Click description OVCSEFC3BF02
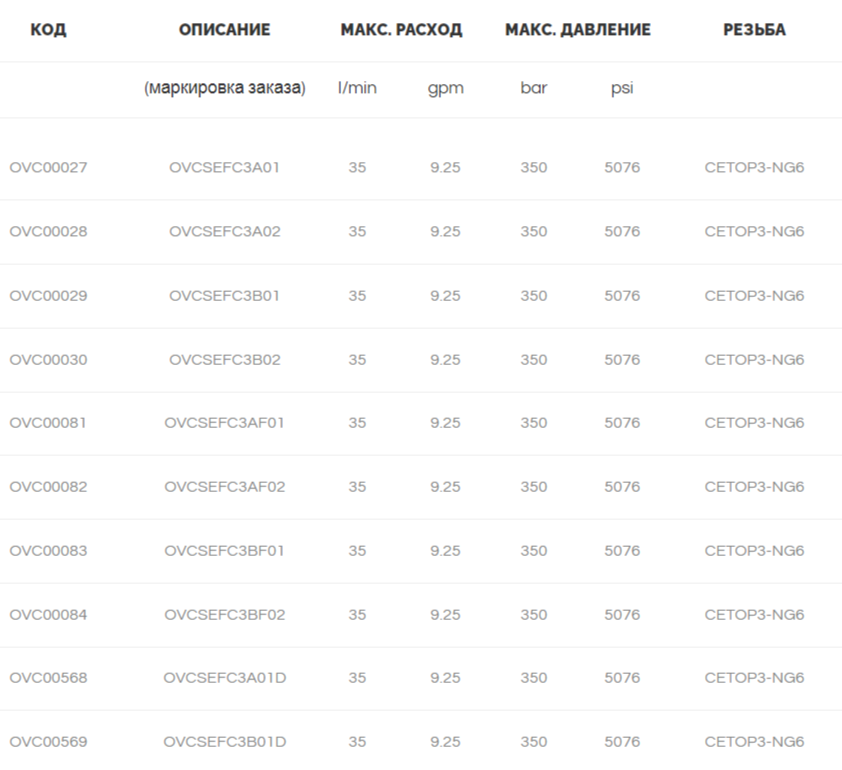 coord(224,615)
